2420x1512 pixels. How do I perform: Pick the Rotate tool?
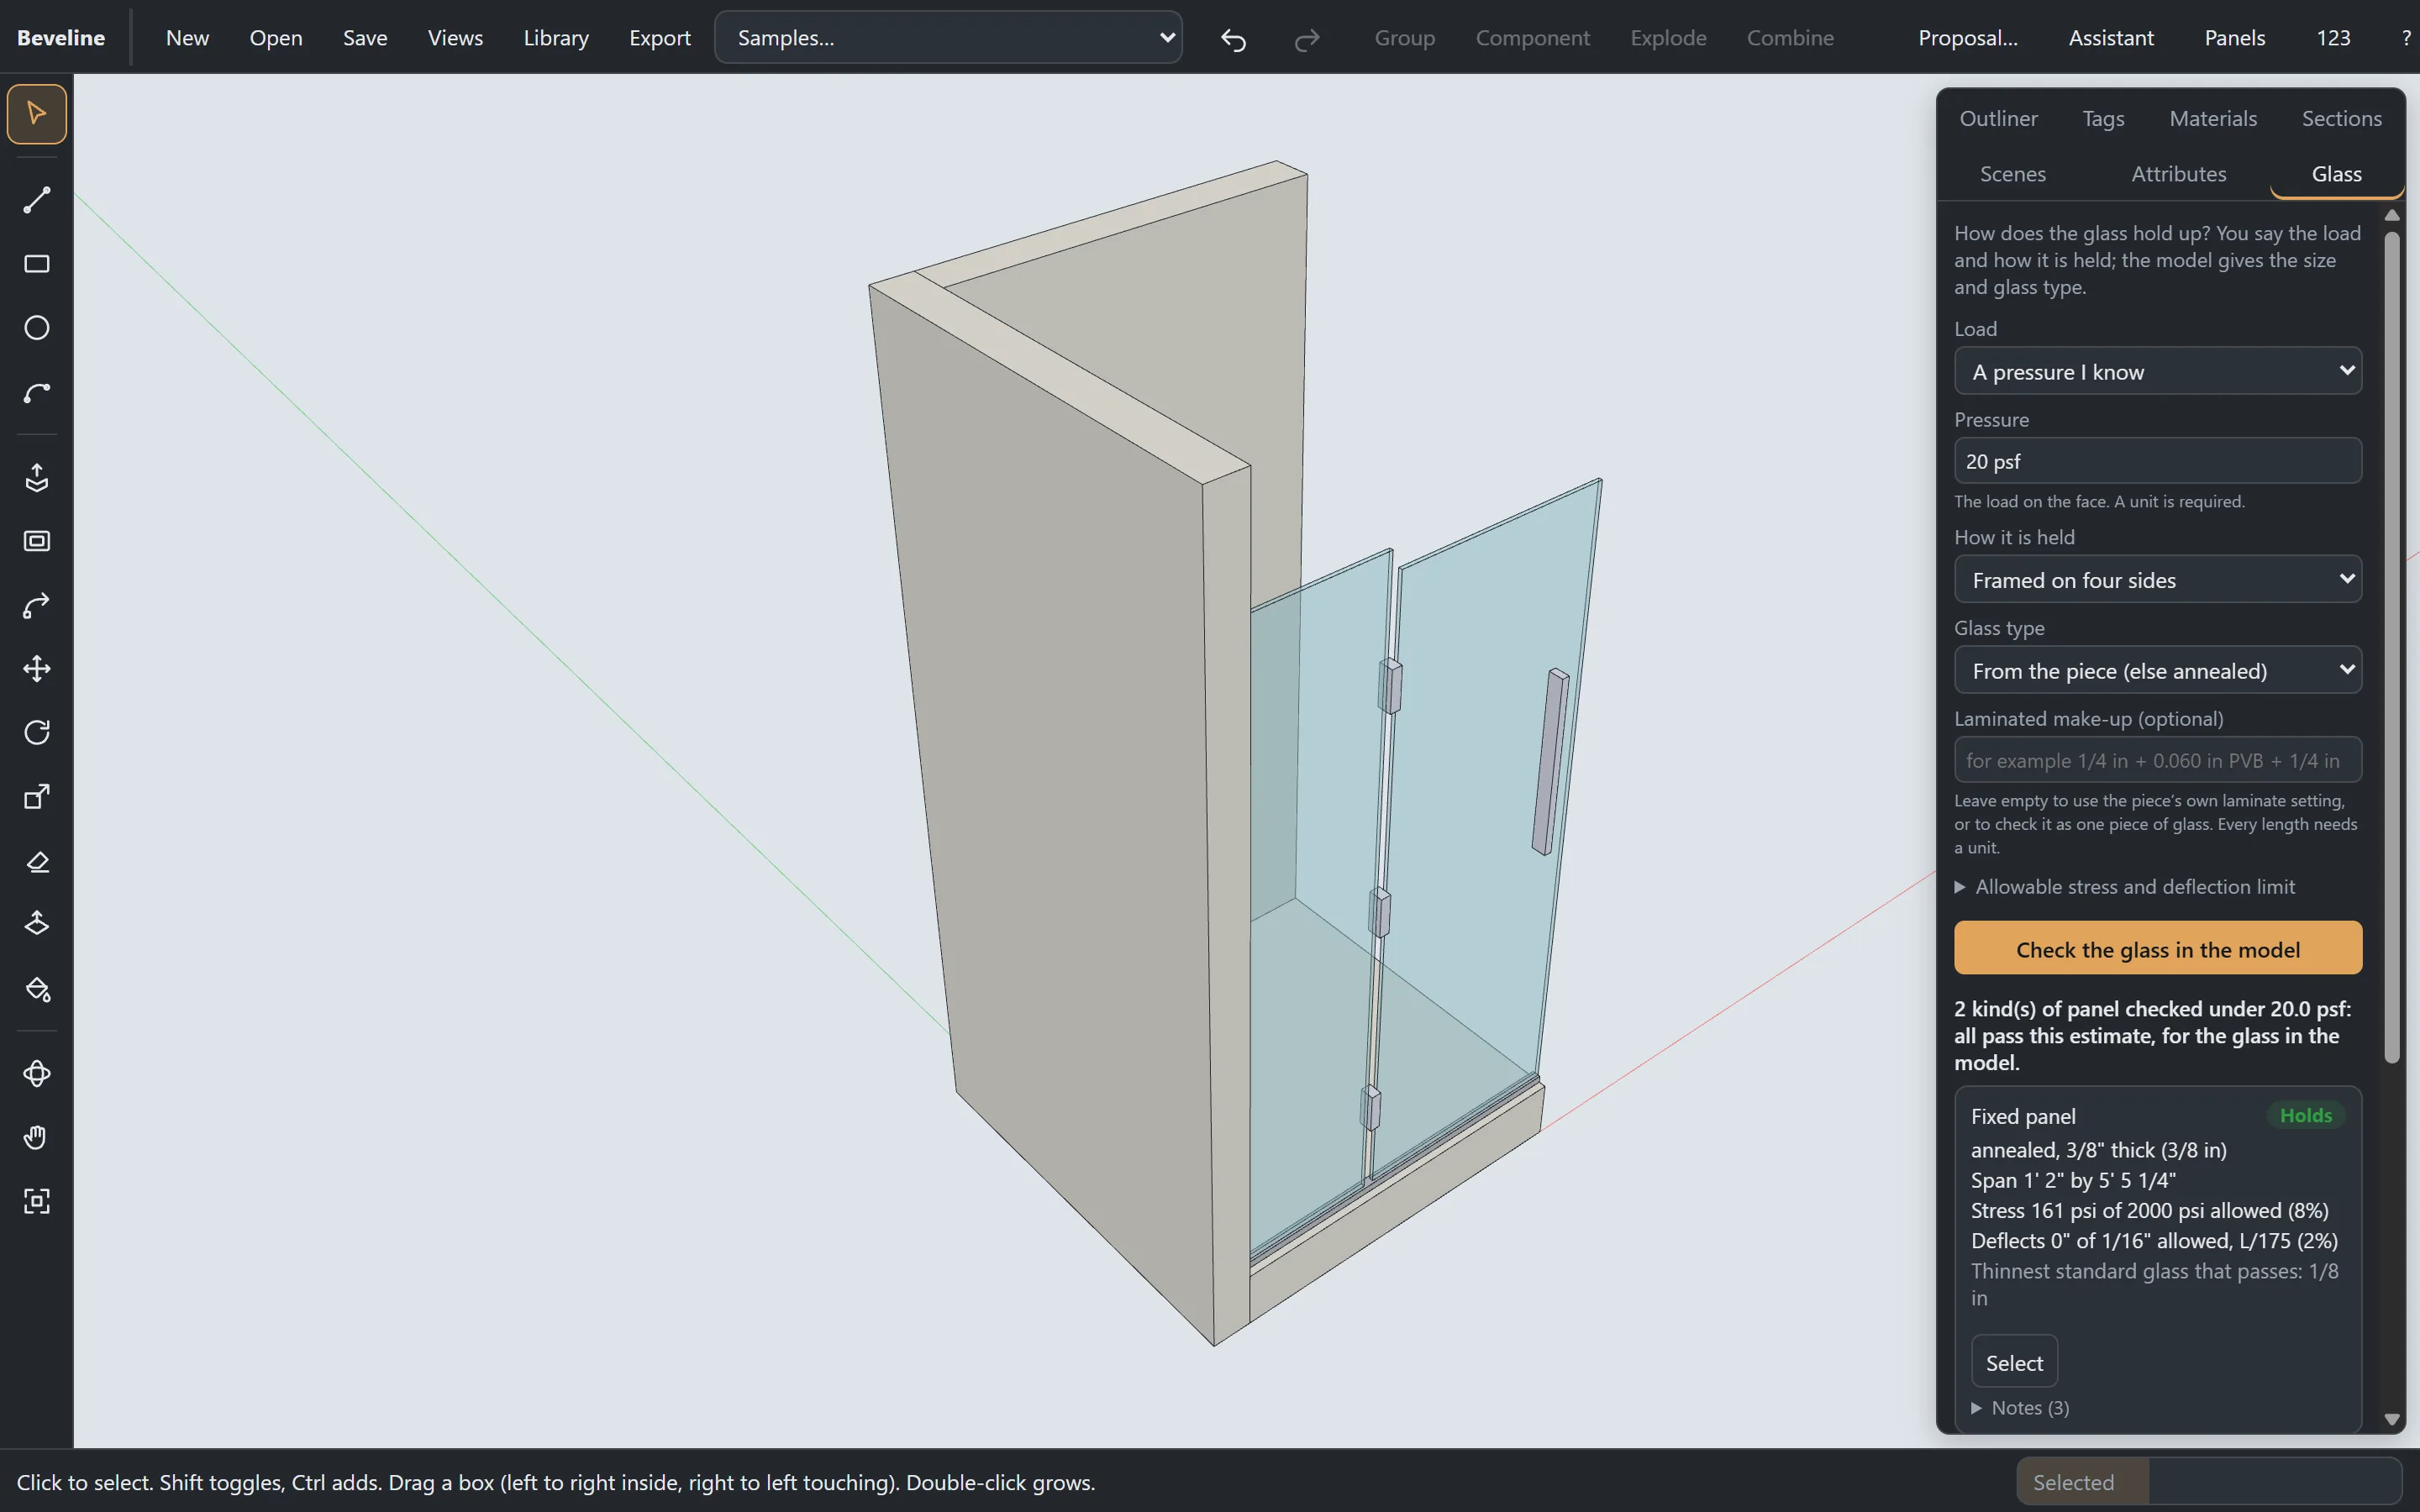pos(37,733)
